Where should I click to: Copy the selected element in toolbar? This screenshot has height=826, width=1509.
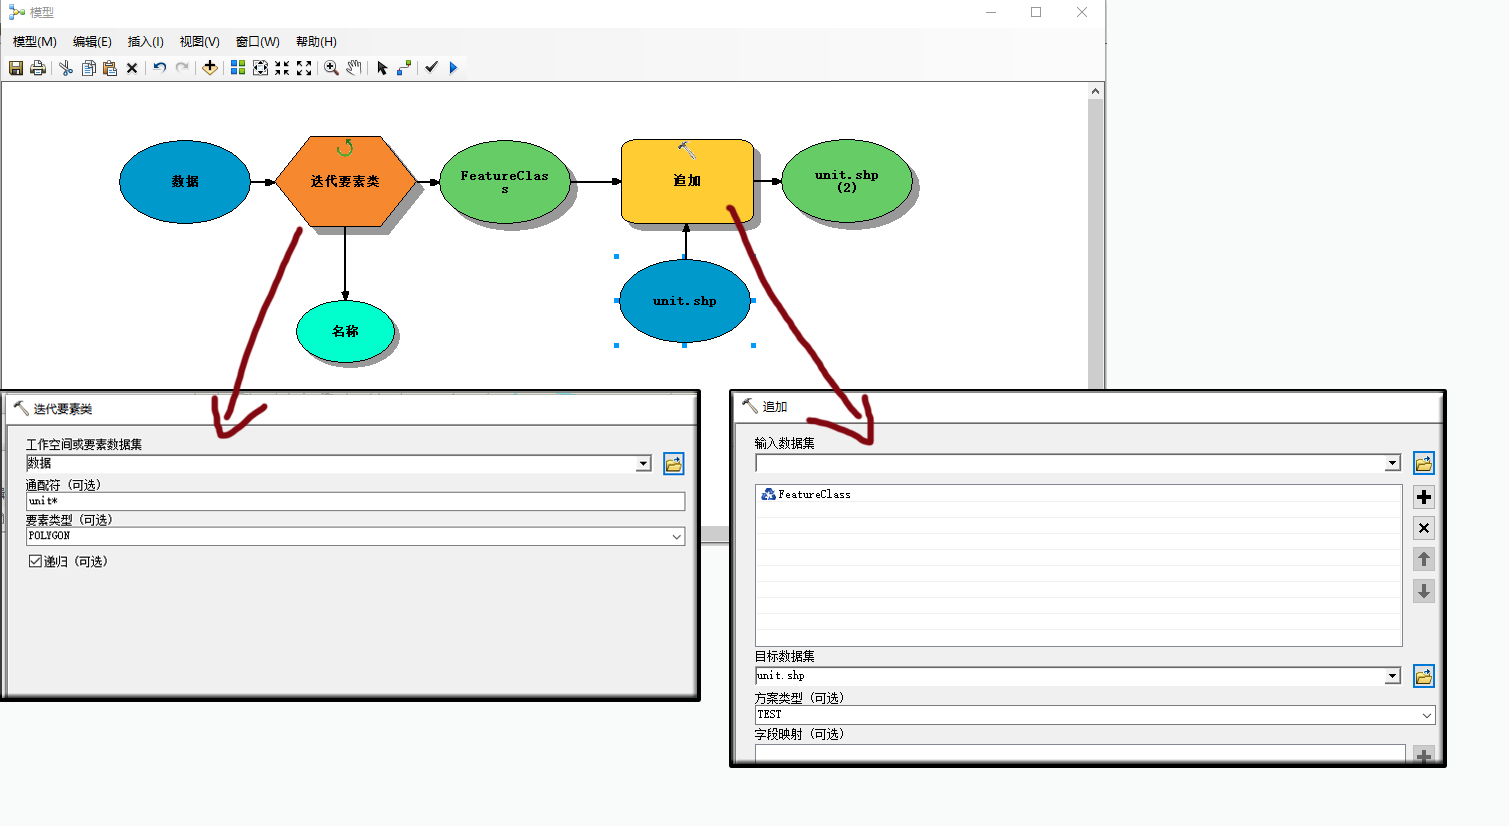pos(89,68)
